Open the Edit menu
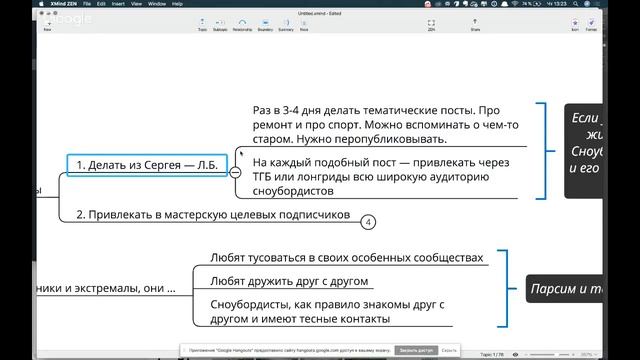This screenshot has height=360, width=640. tap(101, 4)
